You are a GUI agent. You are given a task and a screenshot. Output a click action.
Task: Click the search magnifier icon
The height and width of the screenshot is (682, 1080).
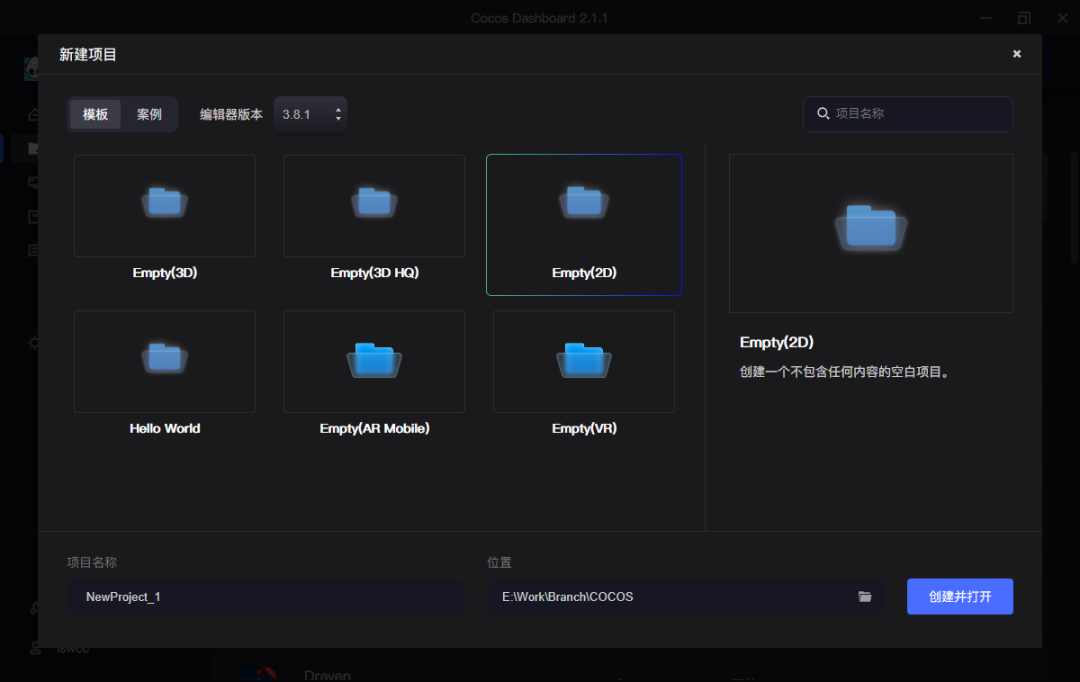tap(823, 114)
